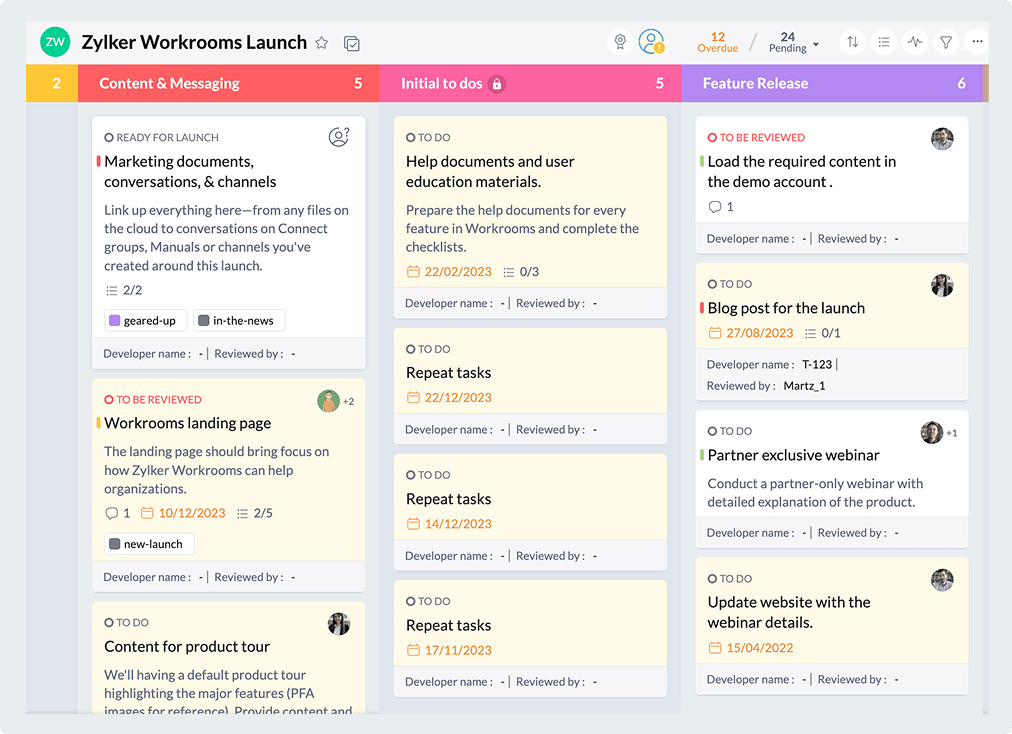Open Marketing documents, conversations, & channels task

pos(190,172)
